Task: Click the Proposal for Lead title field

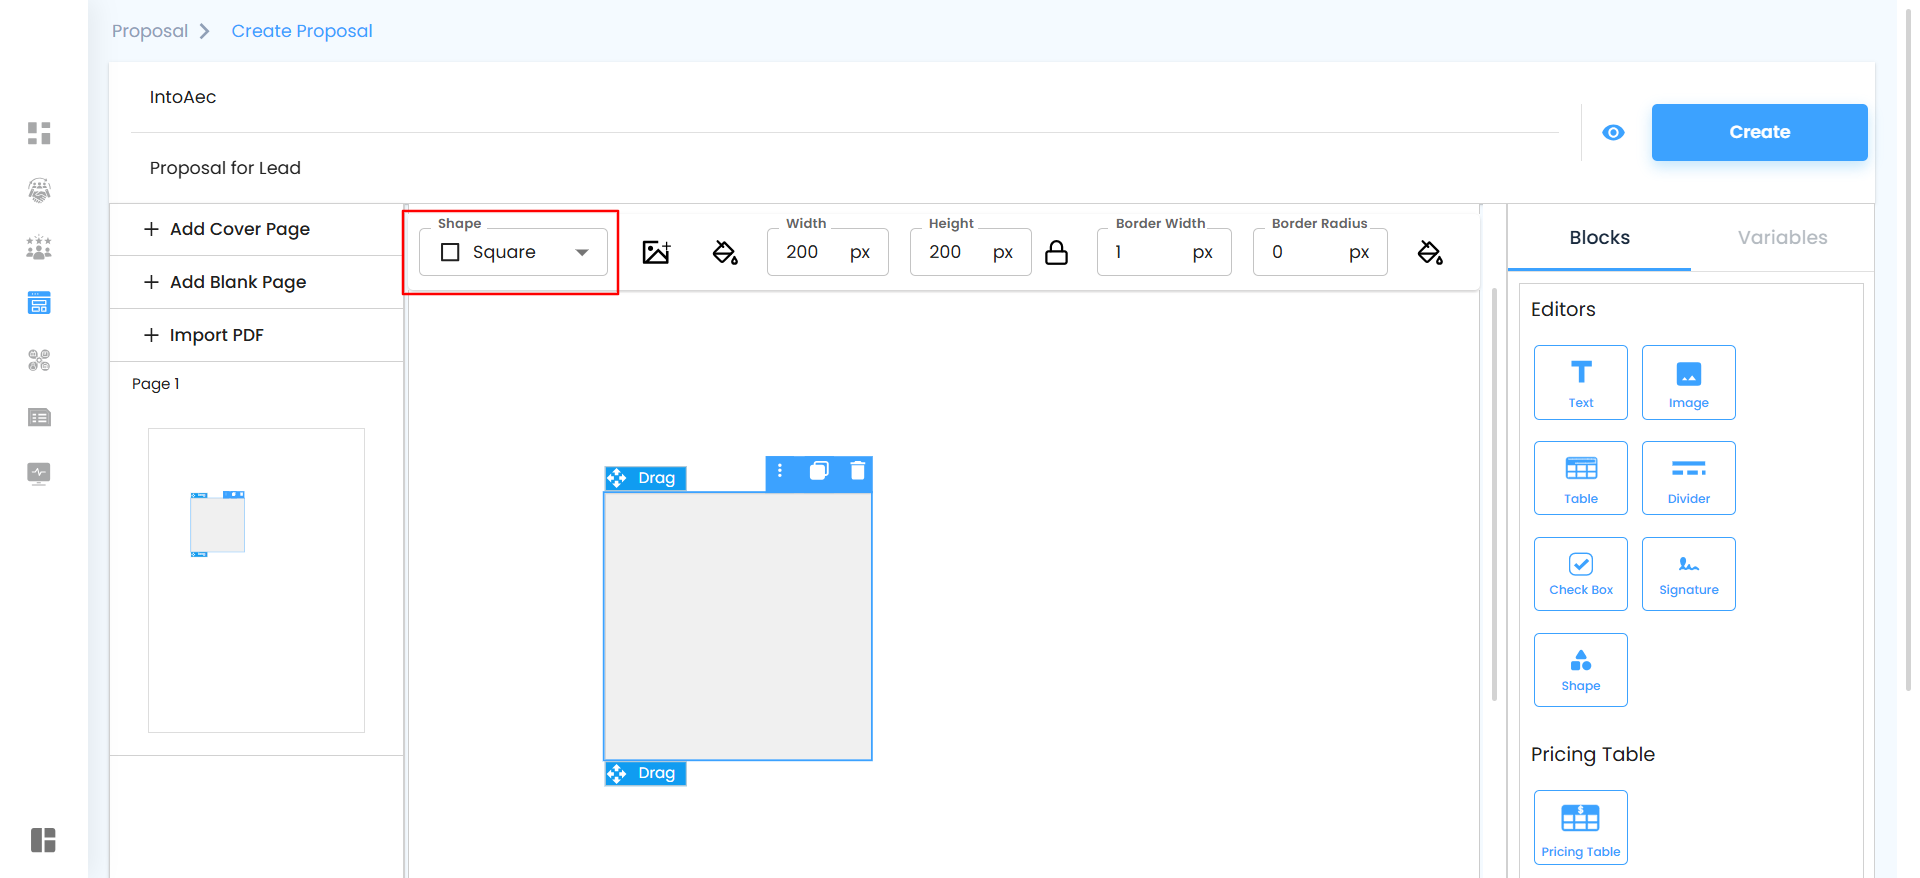Action: point(845,168)
